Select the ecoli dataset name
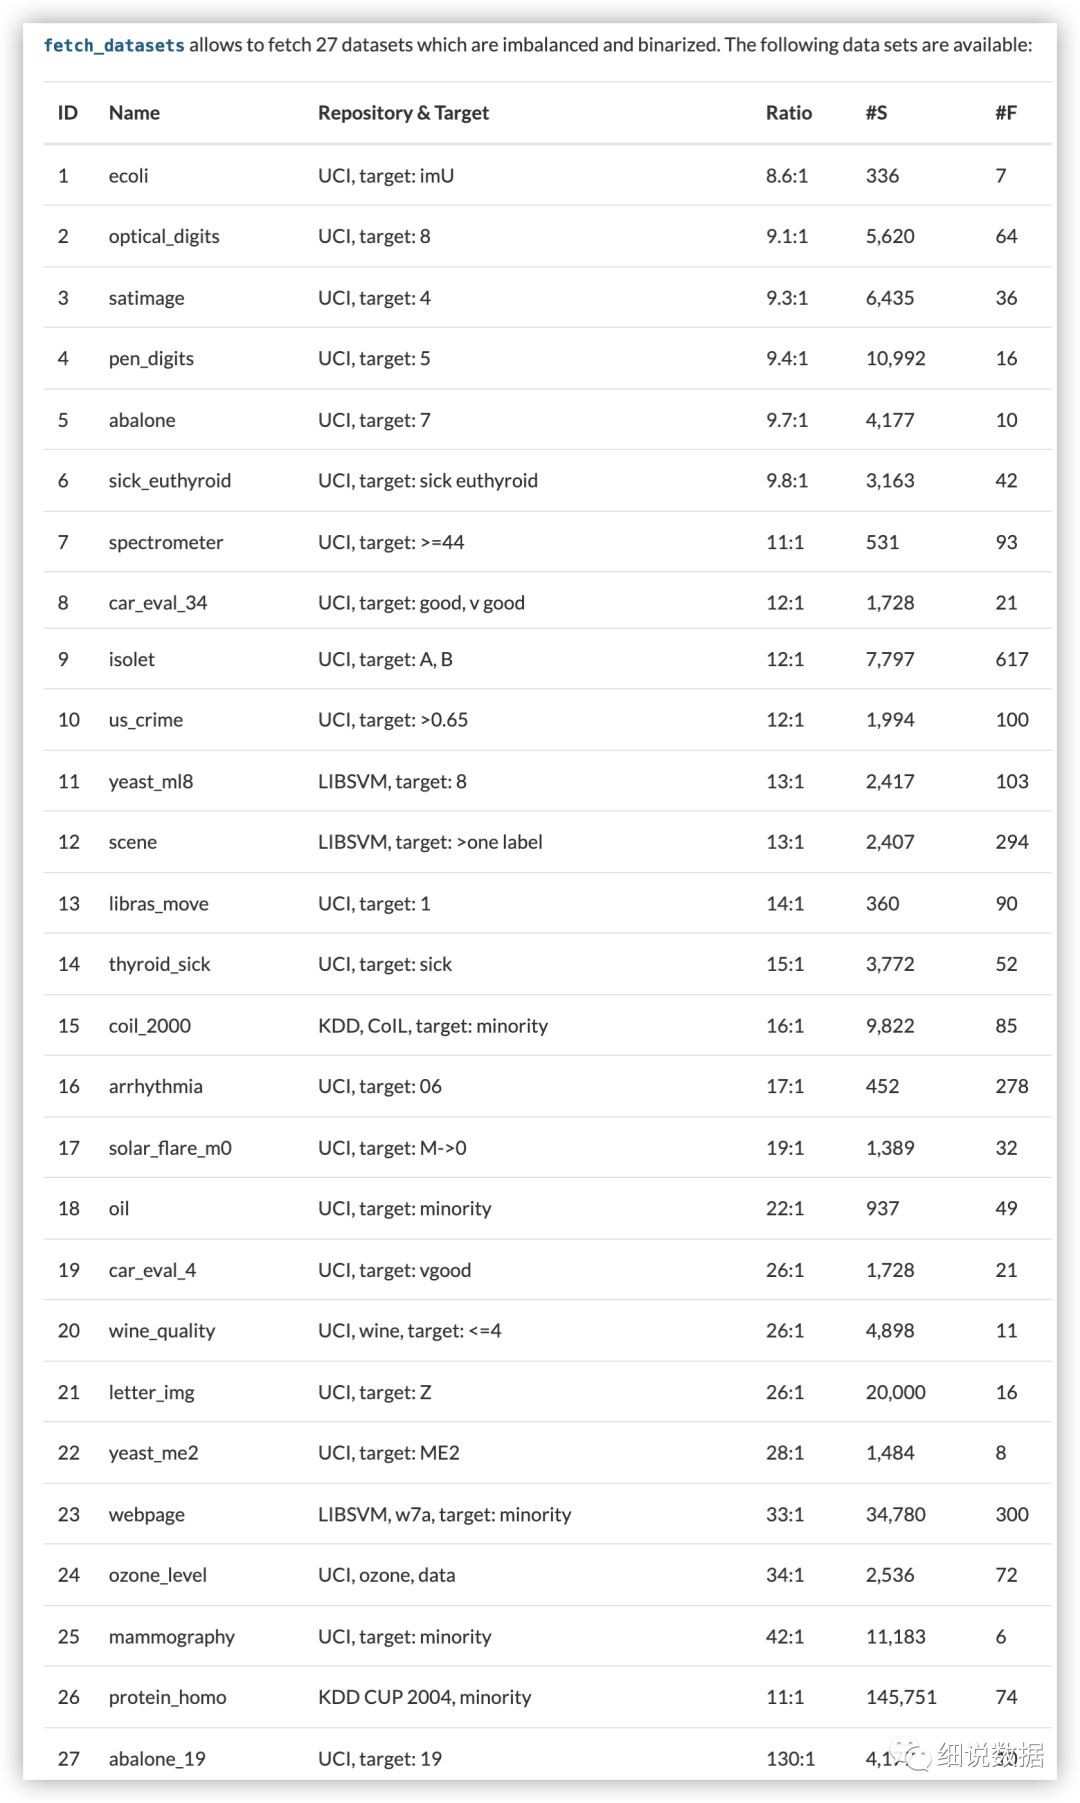 [128, 176]
